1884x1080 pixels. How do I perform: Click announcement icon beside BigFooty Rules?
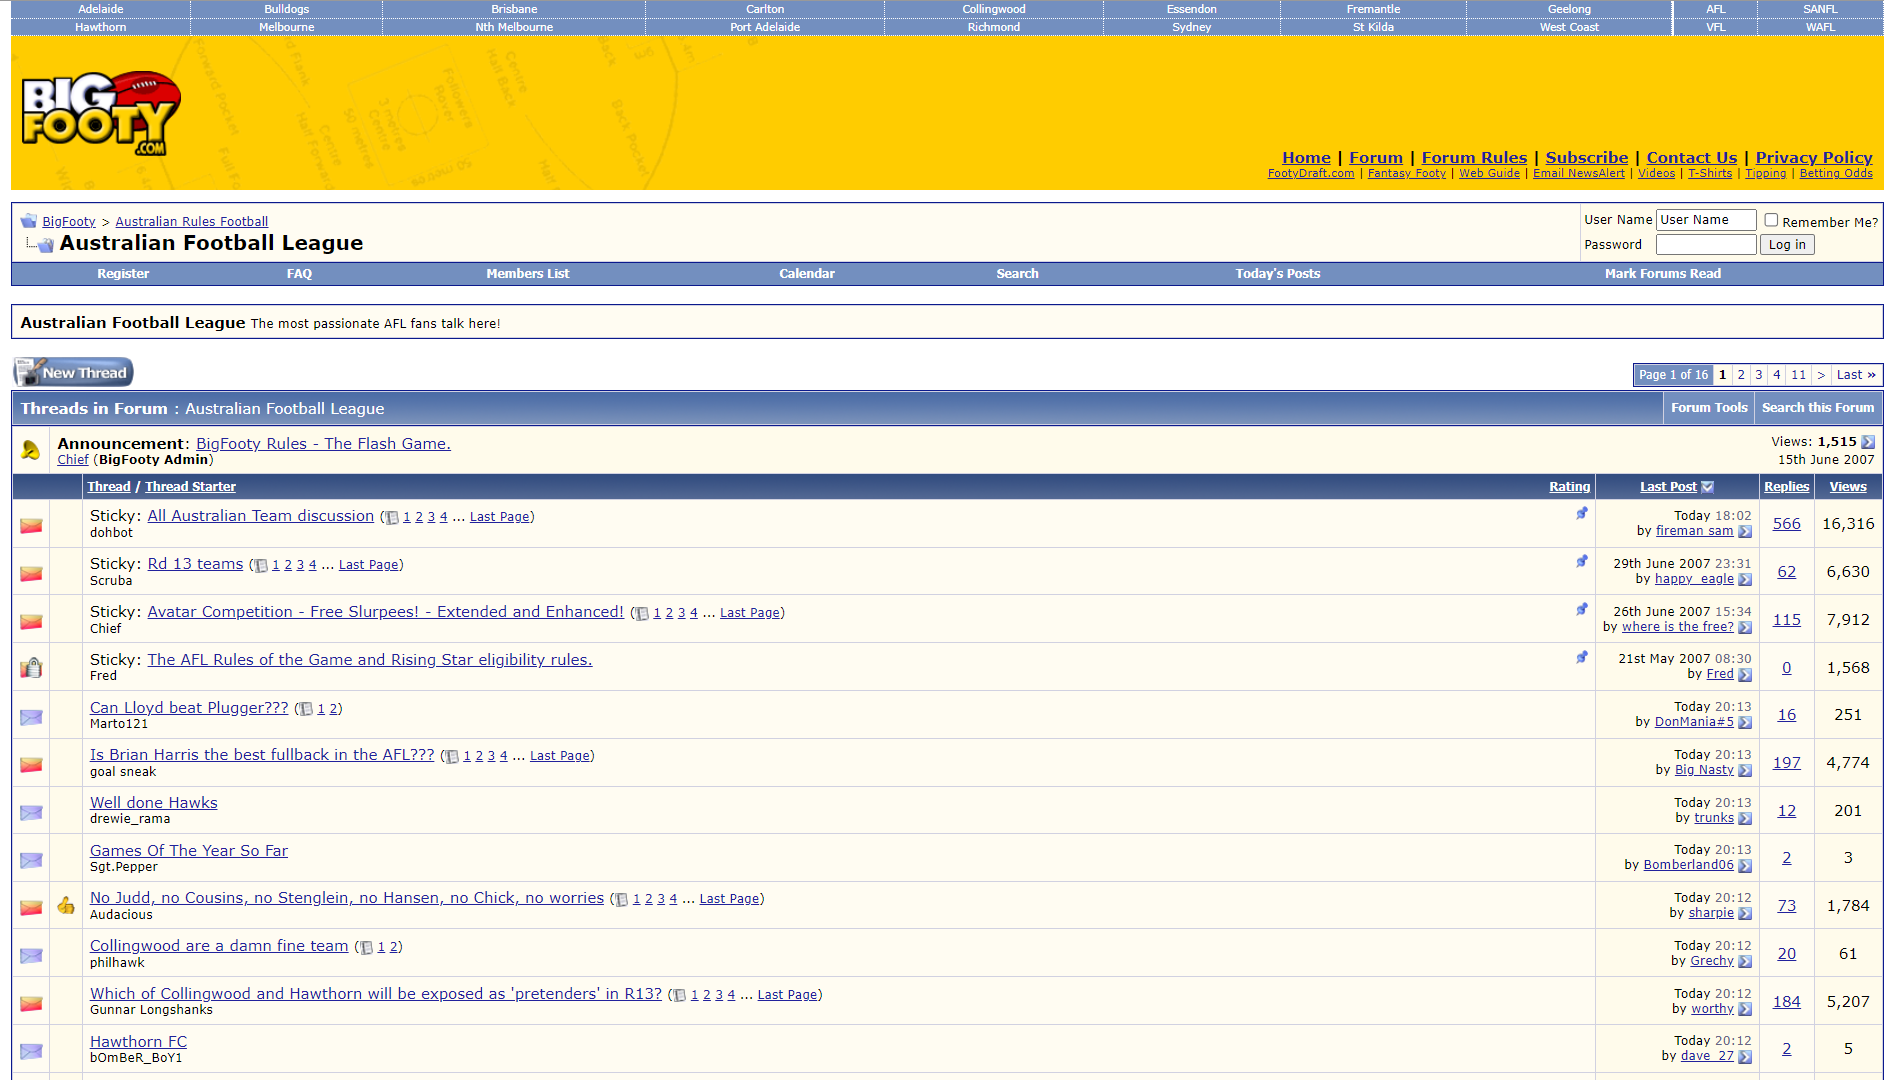(x=31, y=451)
